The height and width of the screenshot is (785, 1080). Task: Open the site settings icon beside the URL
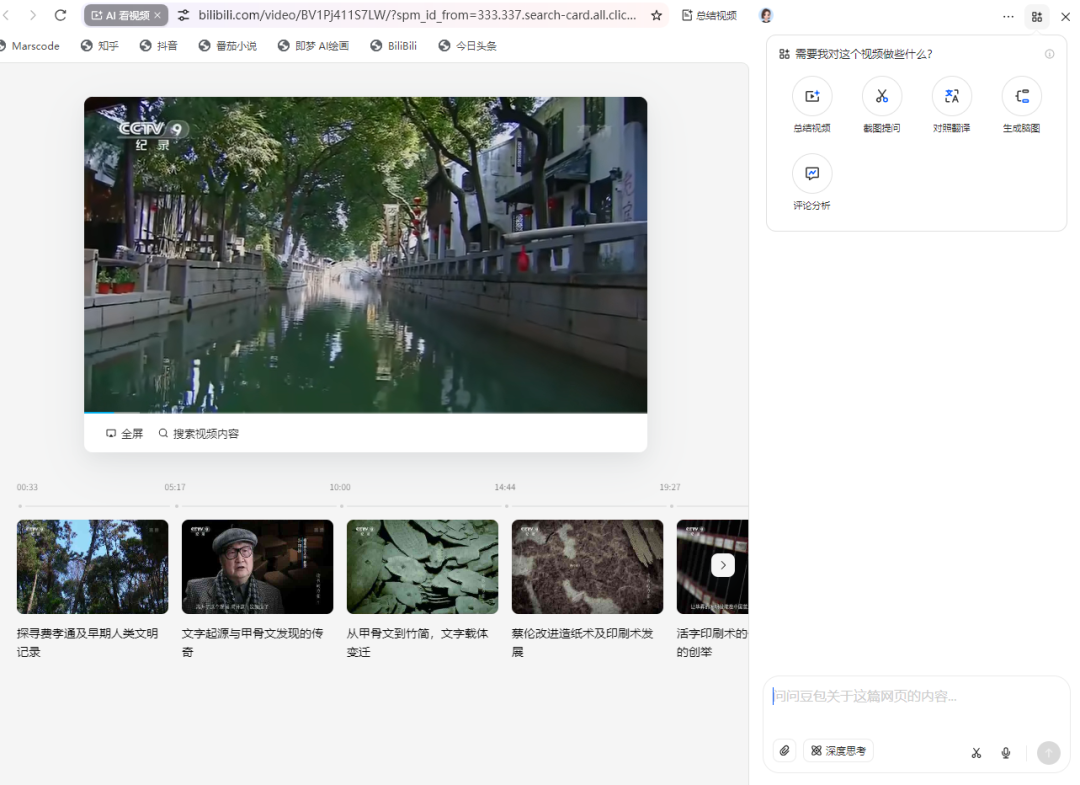(184, 16)
